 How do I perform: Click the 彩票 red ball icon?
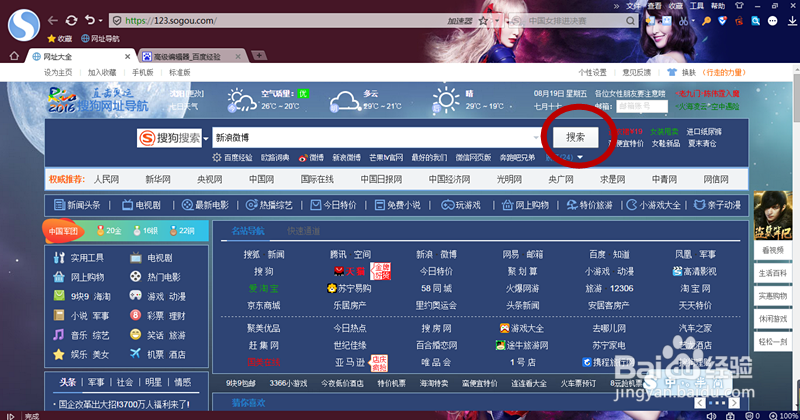click(x=135, y=315)
